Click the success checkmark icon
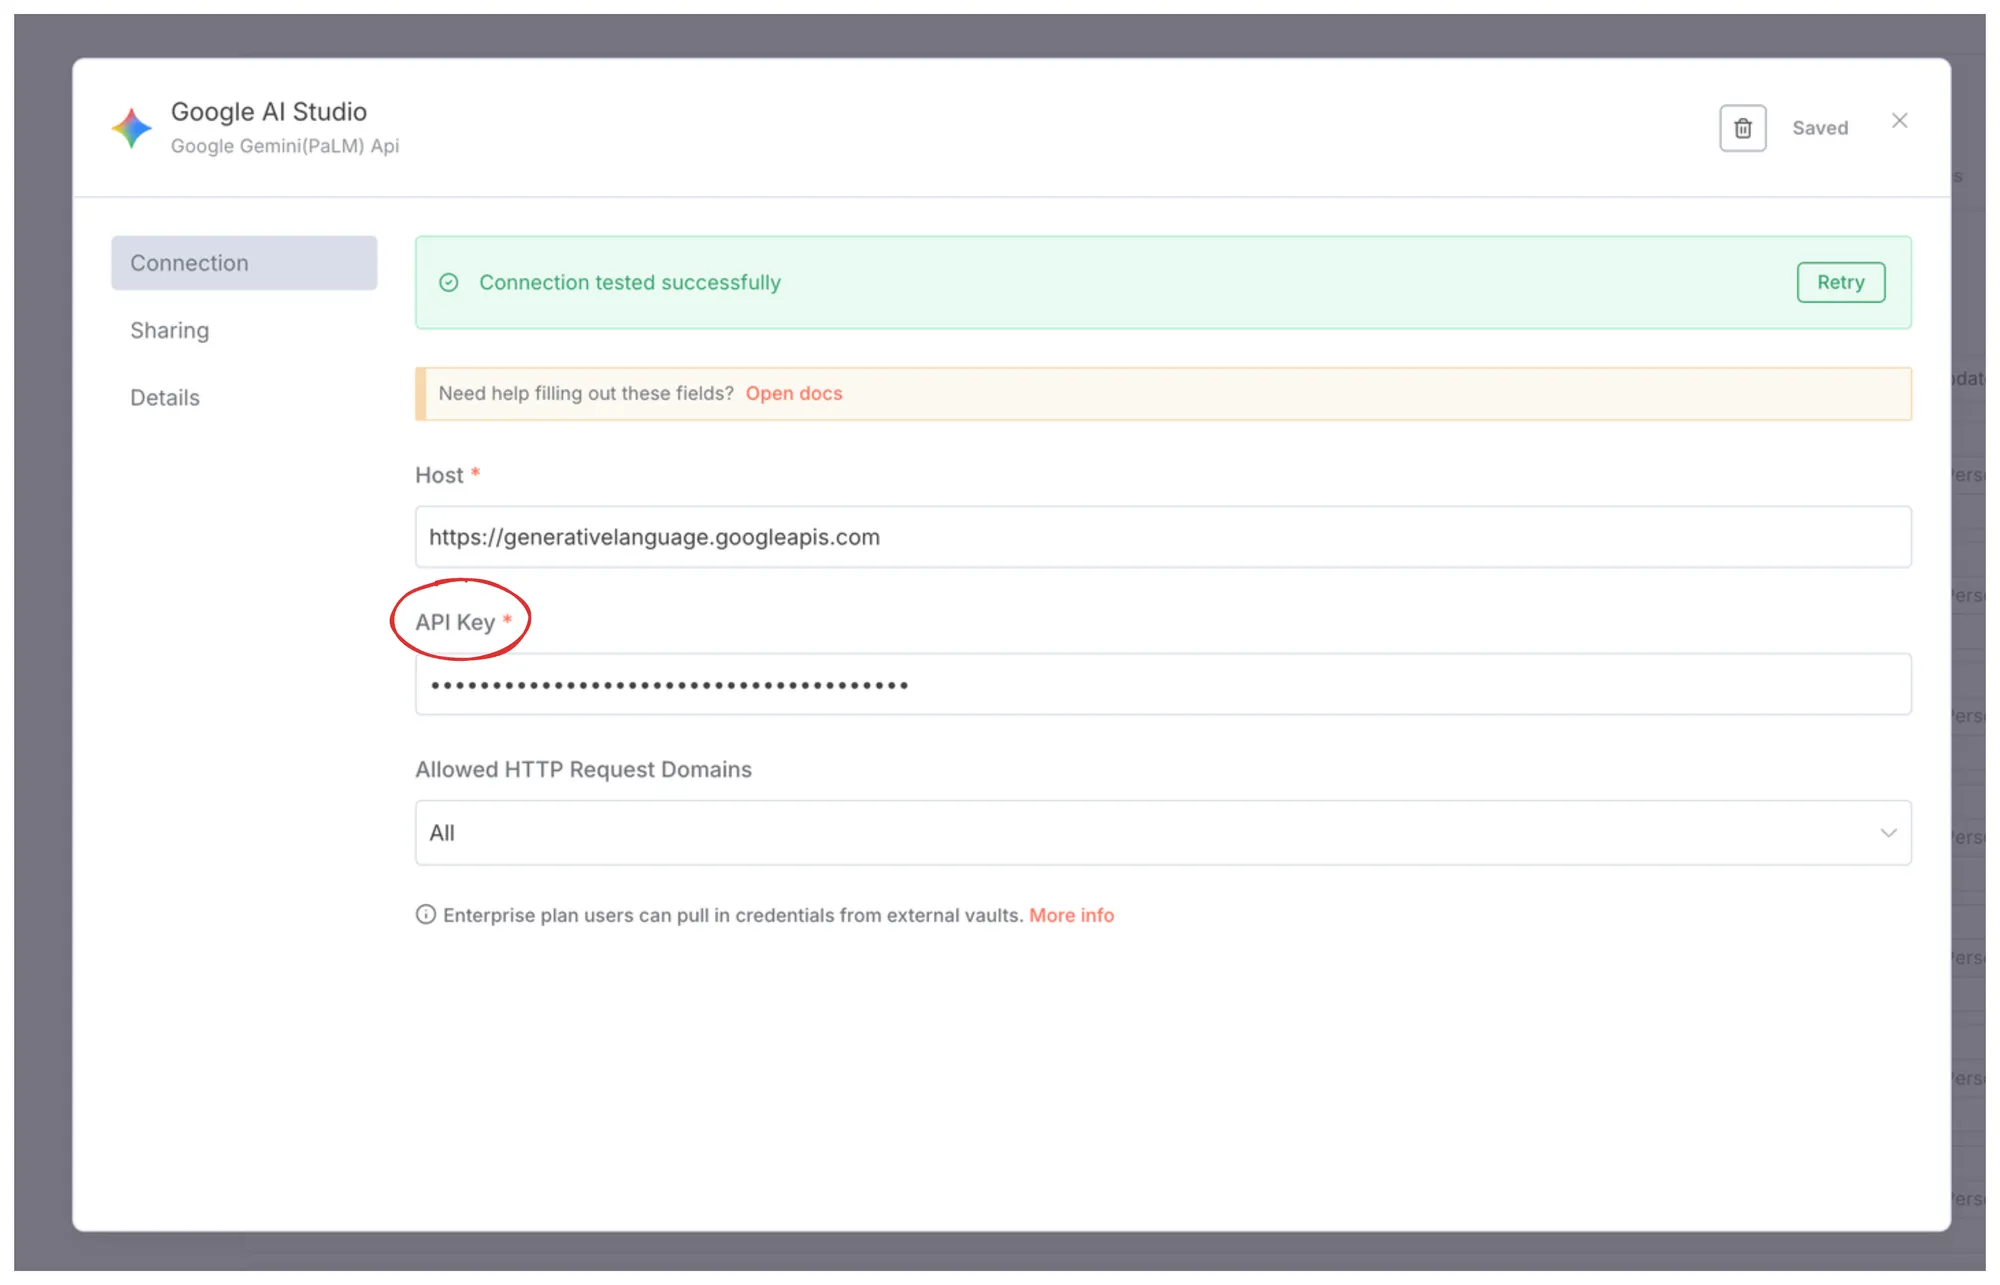2000x1285 pixels. tap(449, 283)
